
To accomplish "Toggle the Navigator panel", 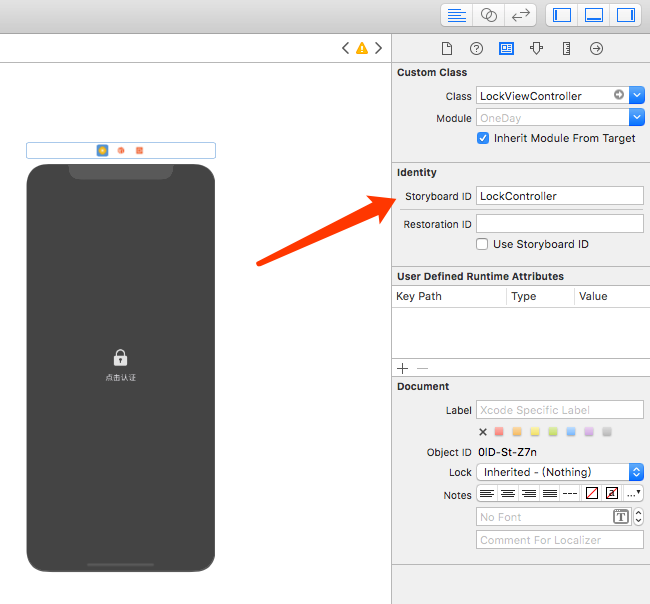I will (562, 15).
